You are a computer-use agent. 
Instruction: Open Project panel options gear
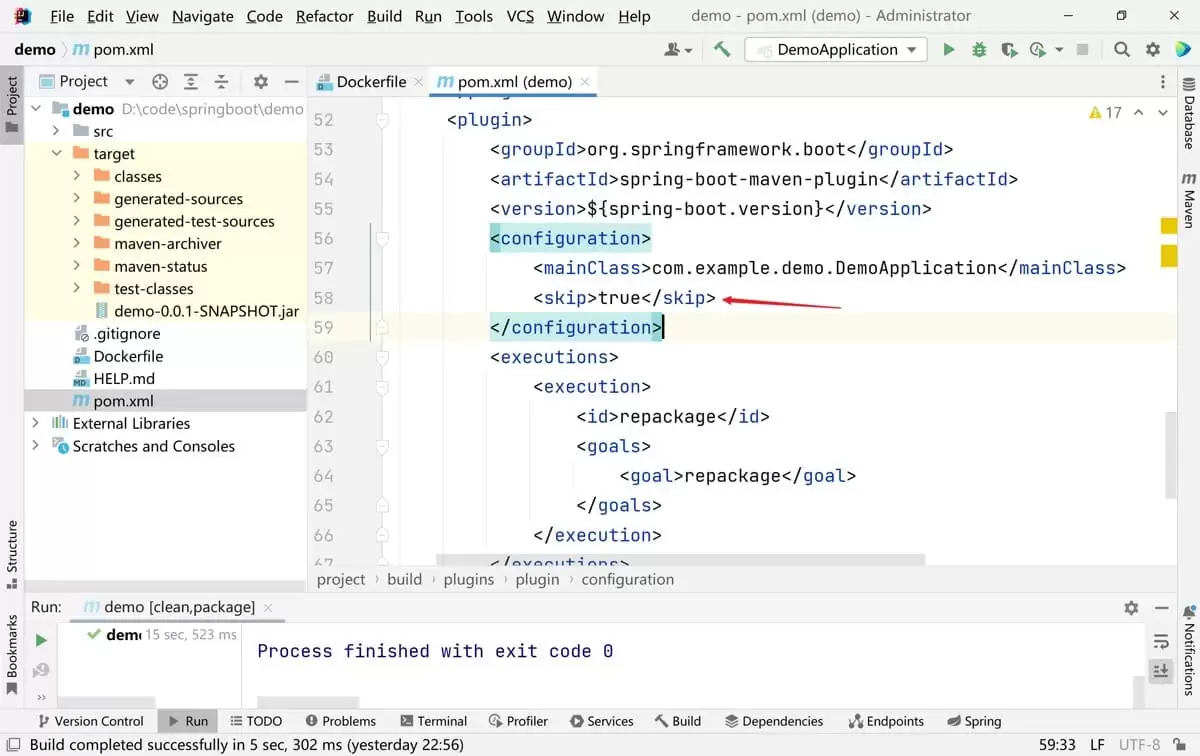(261, 82)
